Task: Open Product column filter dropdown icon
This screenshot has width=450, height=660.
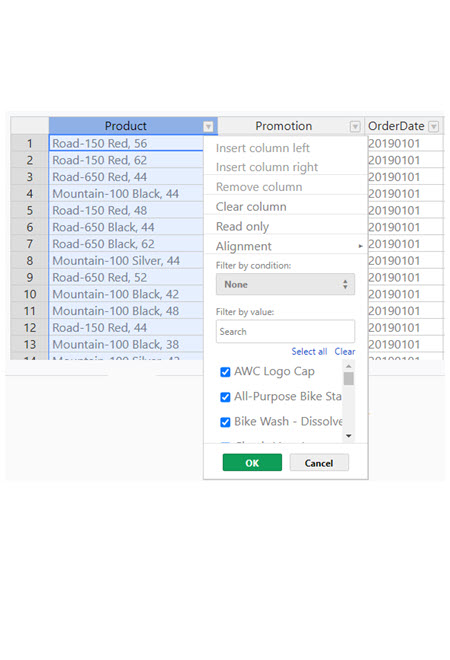Action: tap(208, 126)
